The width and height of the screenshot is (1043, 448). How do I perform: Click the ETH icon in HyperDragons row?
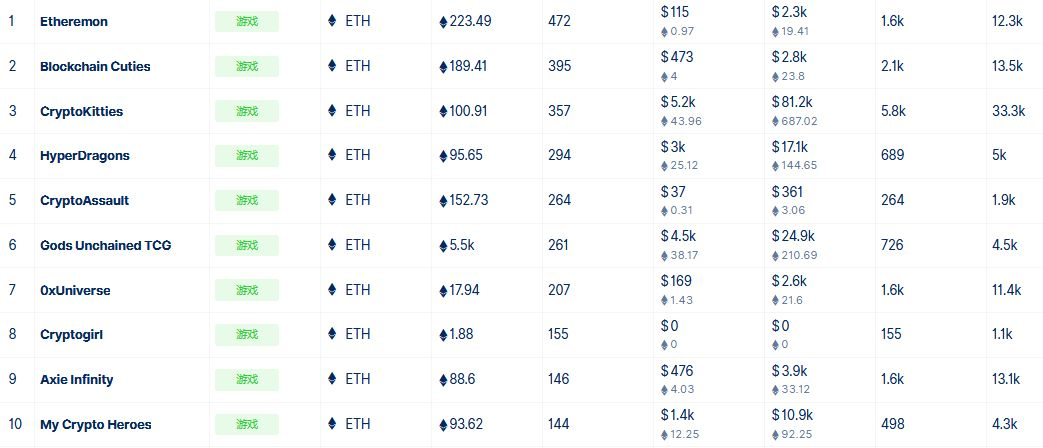click(333, 155)
